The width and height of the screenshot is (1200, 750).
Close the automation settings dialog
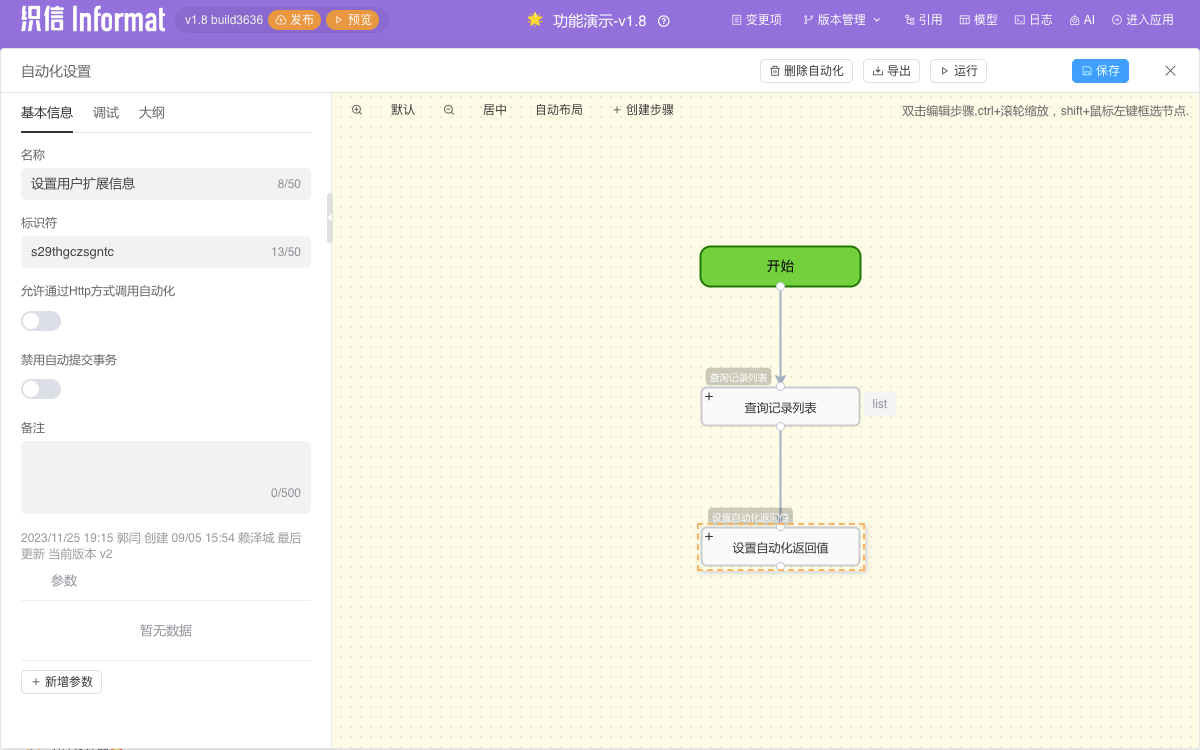(x=1170, y=71)
